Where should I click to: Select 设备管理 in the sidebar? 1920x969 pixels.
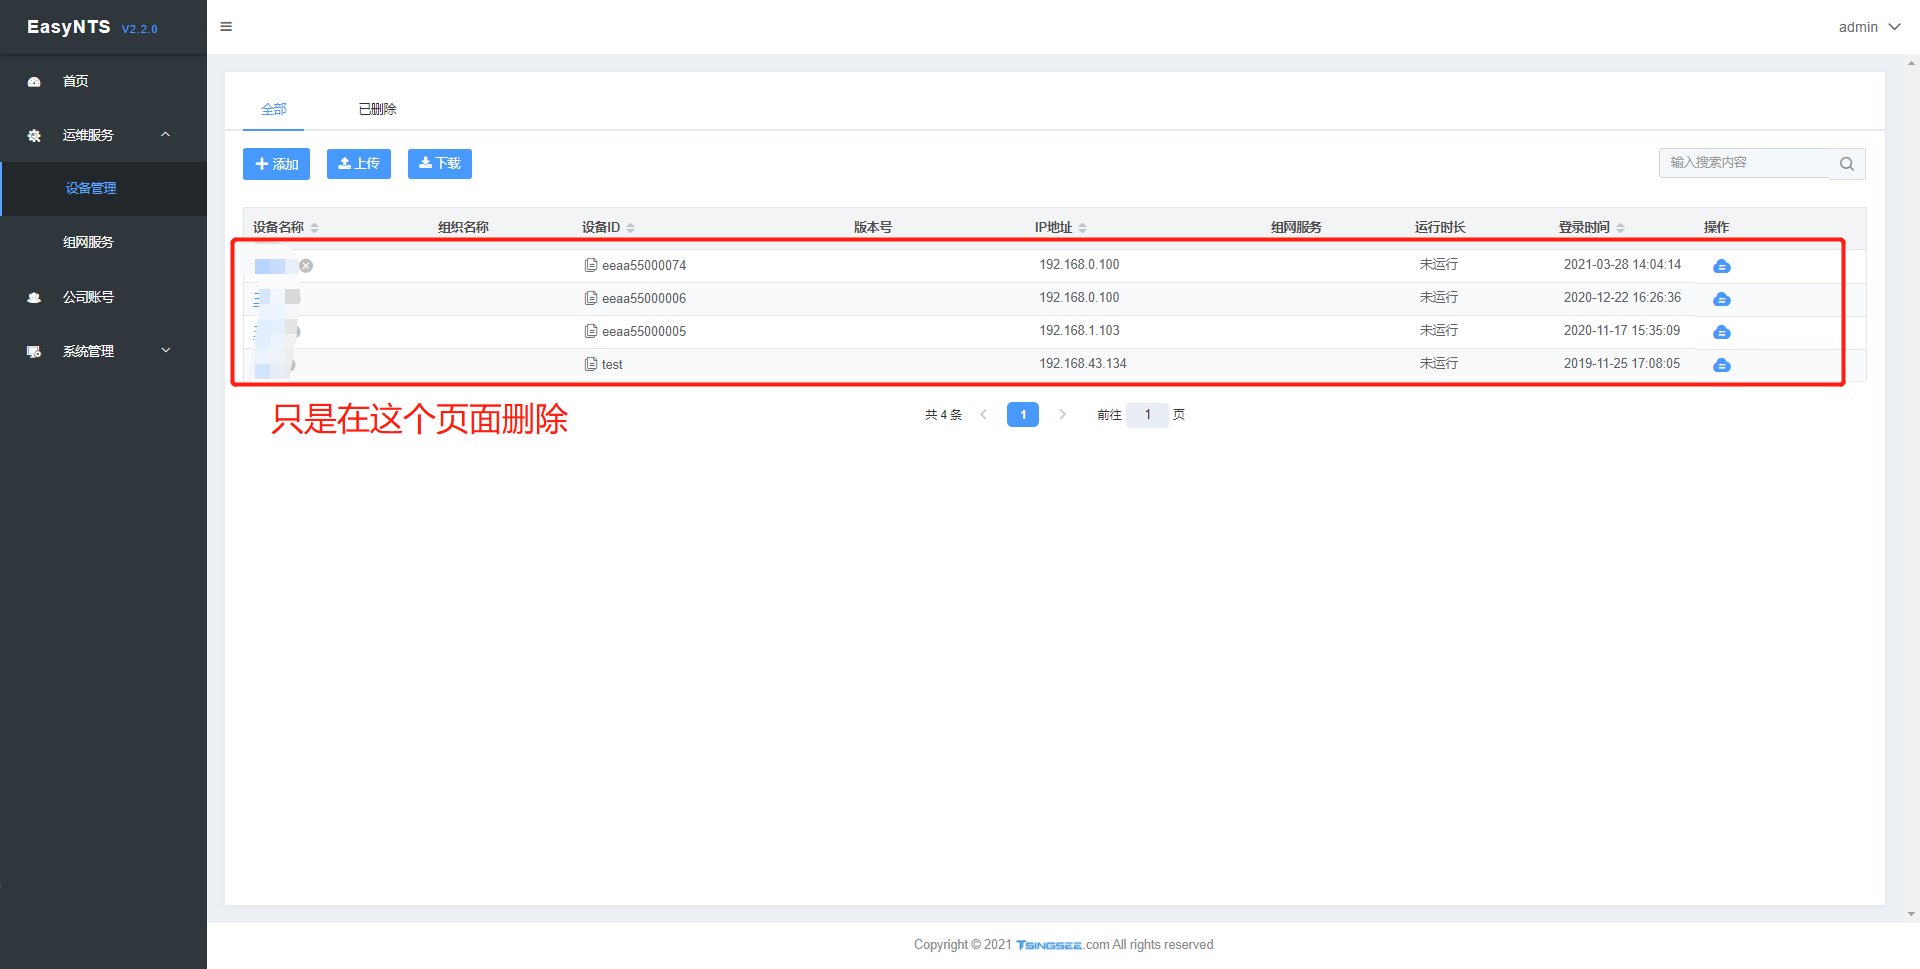point(103,188)
